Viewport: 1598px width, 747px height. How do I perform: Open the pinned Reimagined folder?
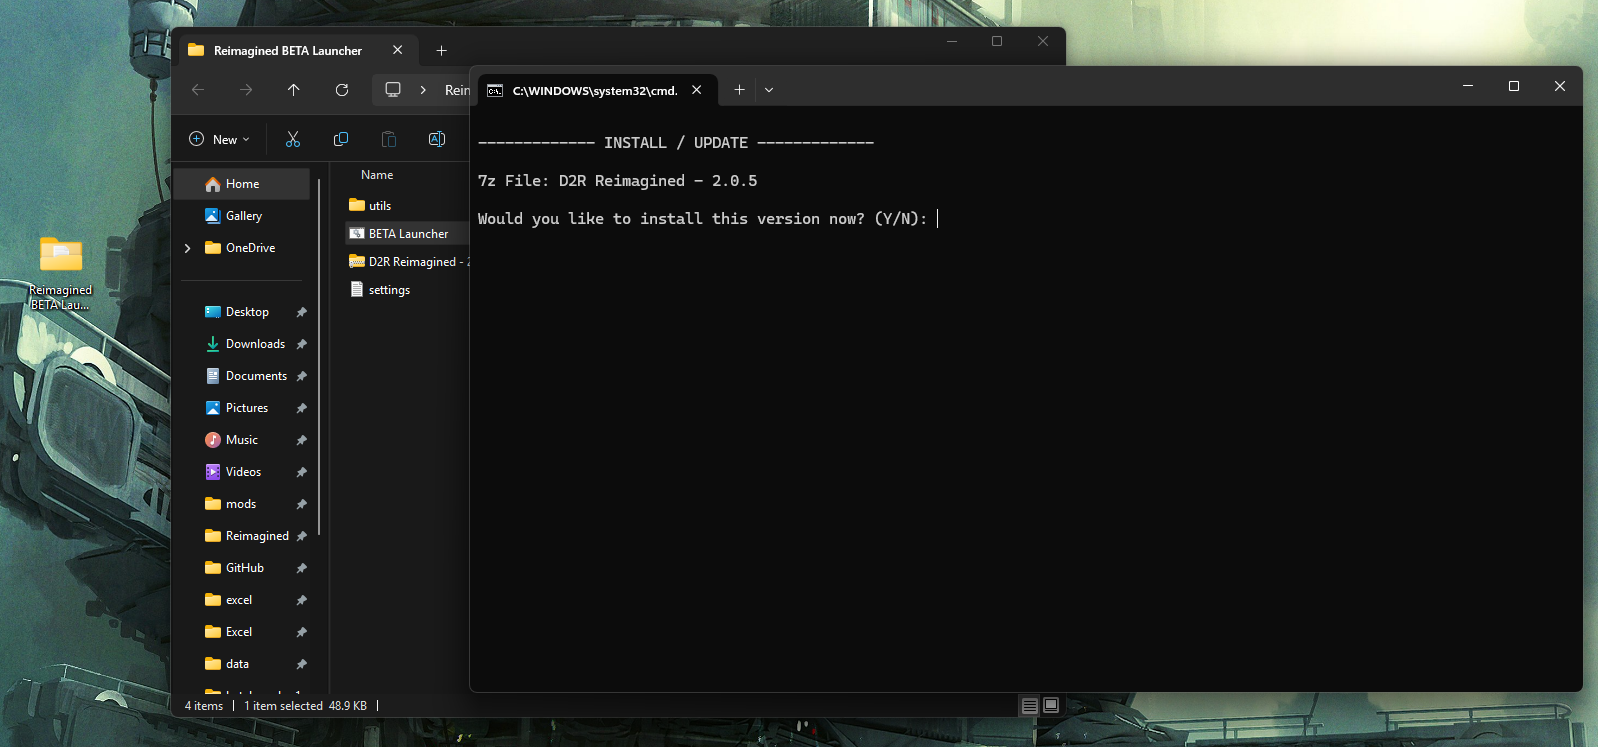pyautogui.click(x=257, y=536)
